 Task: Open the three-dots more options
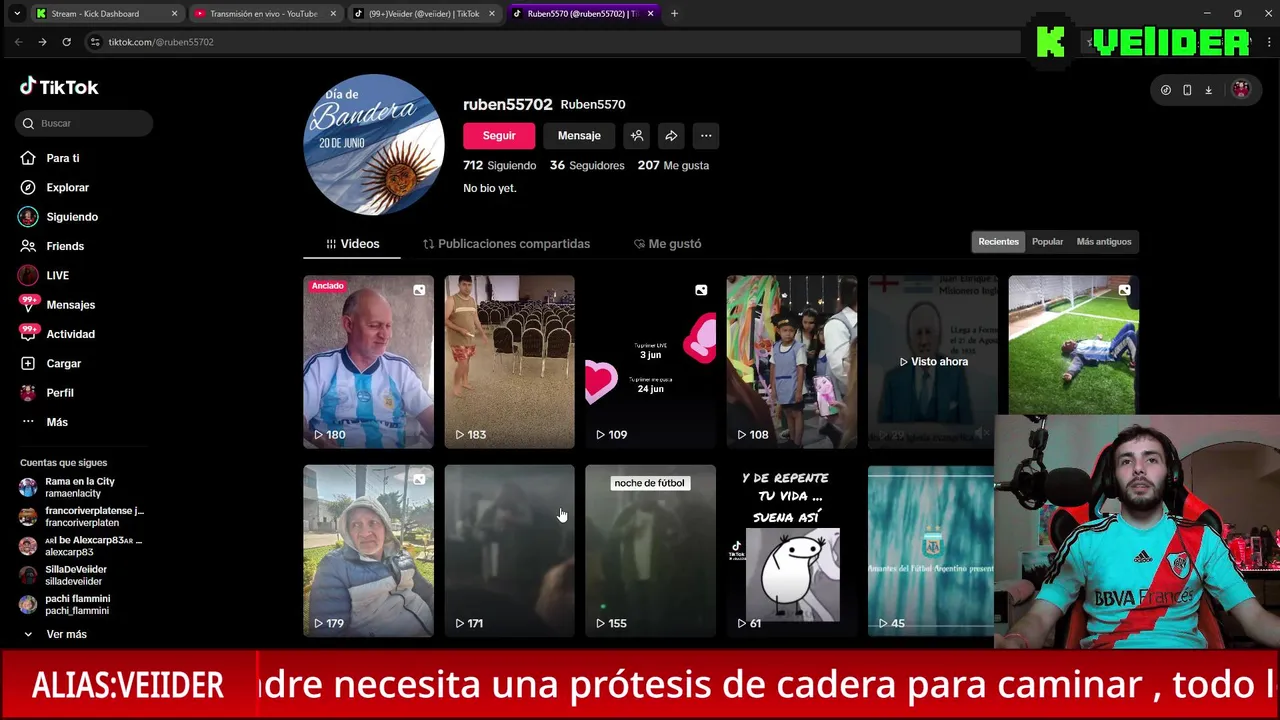click(706, 136)
